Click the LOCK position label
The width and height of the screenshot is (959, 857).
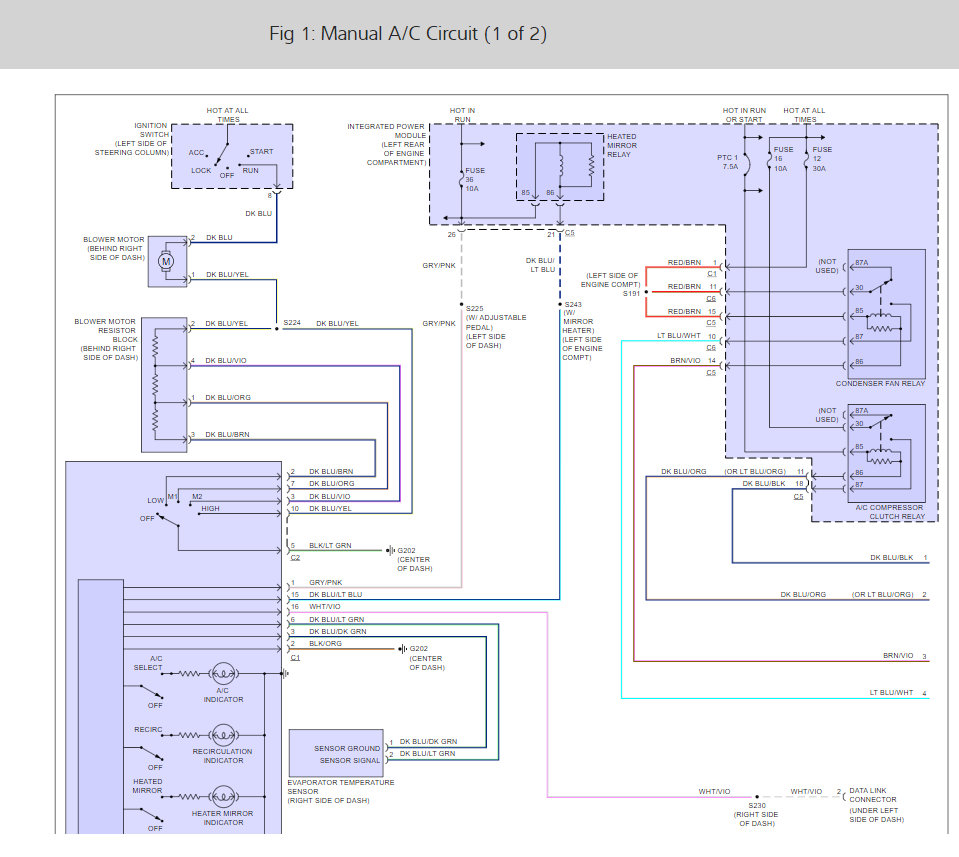tap(201, 171)
